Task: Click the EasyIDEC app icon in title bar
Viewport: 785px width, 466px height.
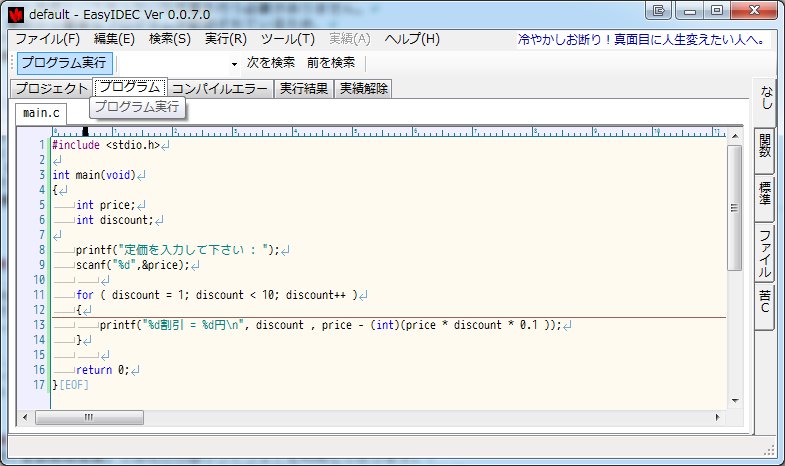Action: (x=15, y=12)
